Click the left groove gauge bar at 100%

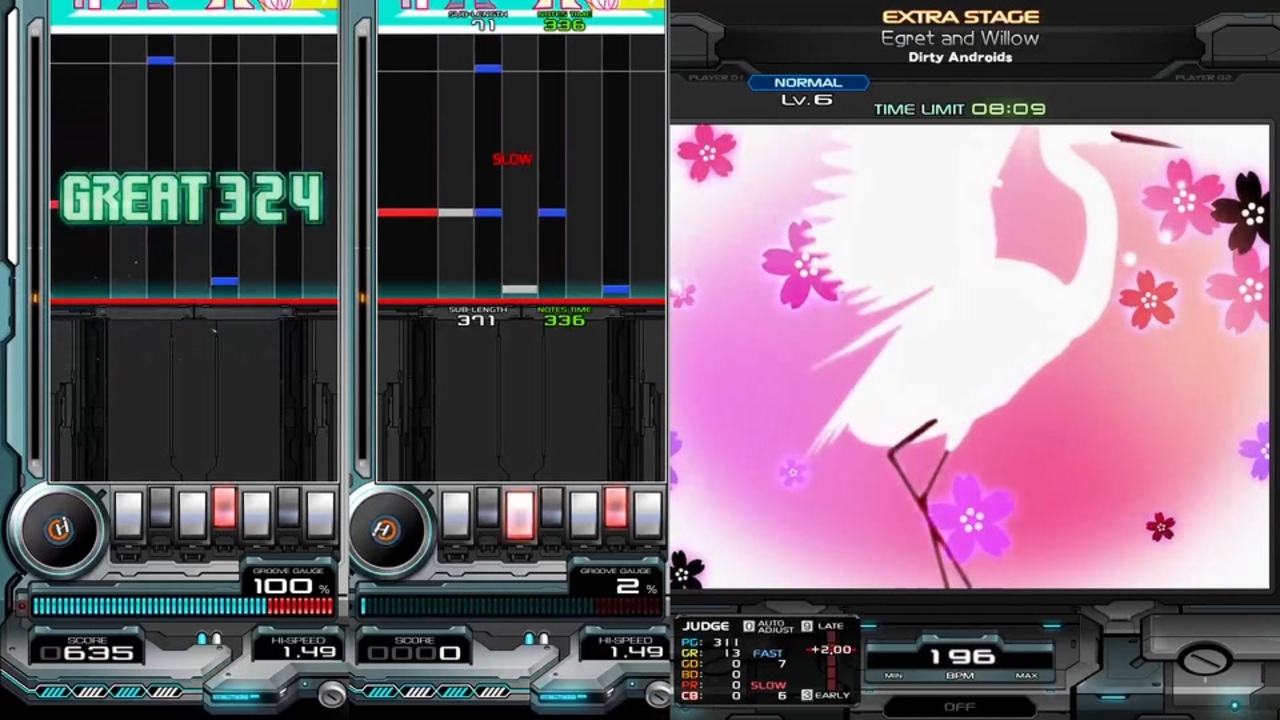coord(183,606)
